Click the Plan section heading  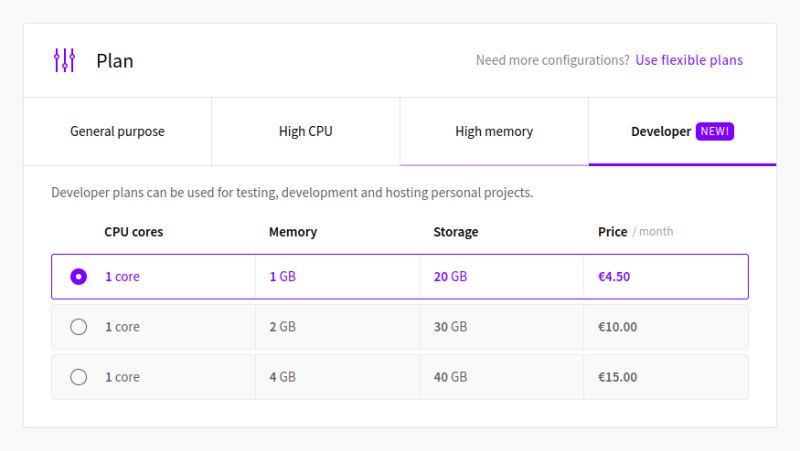tap(115, 60)
